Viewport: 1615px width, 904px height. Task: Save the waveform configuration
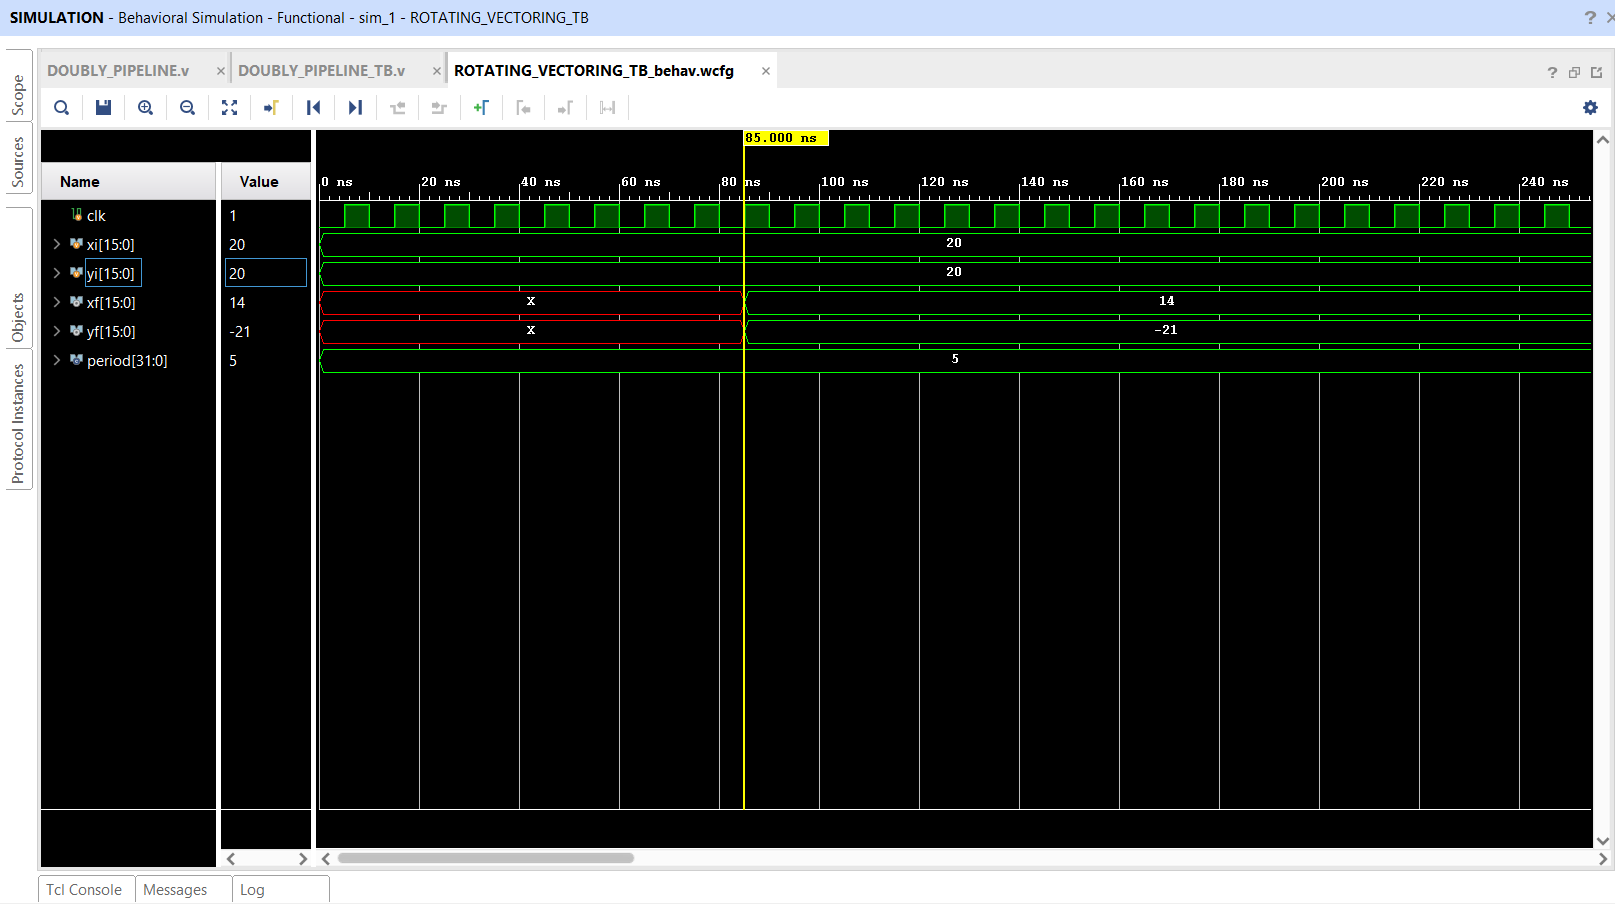pos(102,107)
